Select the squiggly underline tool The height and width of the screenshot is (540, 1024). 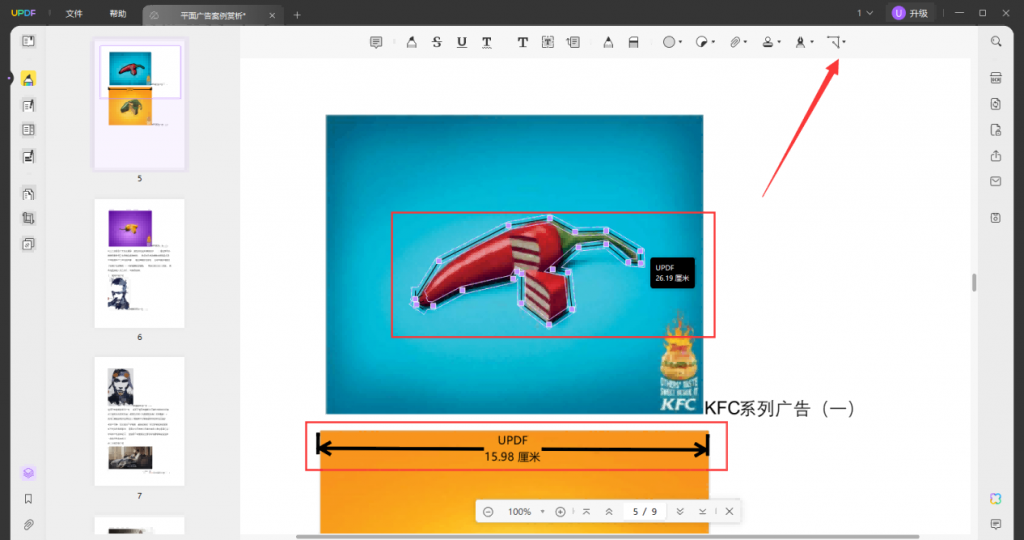(x=487, y=42)
